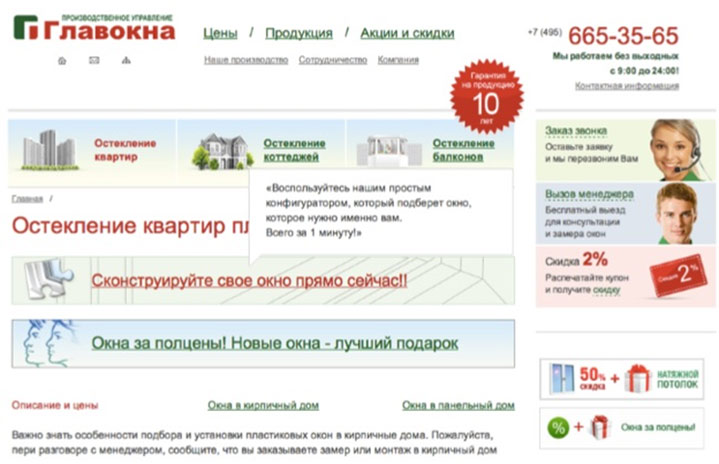
Task: Click the phone number 665-35-65
Action: click(x=623, y=36)
